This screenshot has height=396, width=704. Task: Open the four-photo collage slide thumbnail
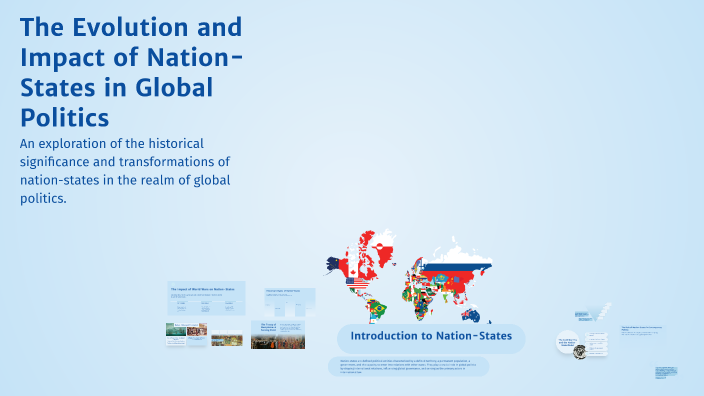[x=186, y=334]
